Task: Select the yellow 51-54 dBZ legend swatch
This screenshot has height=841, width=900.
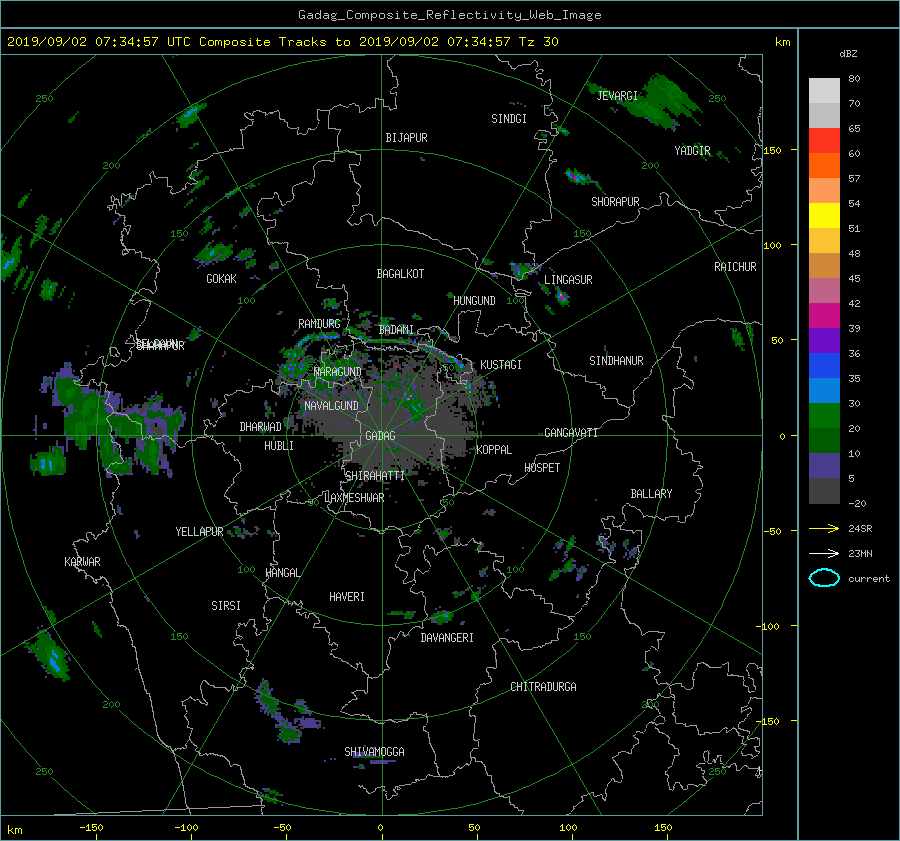Action: coord(824,215)
